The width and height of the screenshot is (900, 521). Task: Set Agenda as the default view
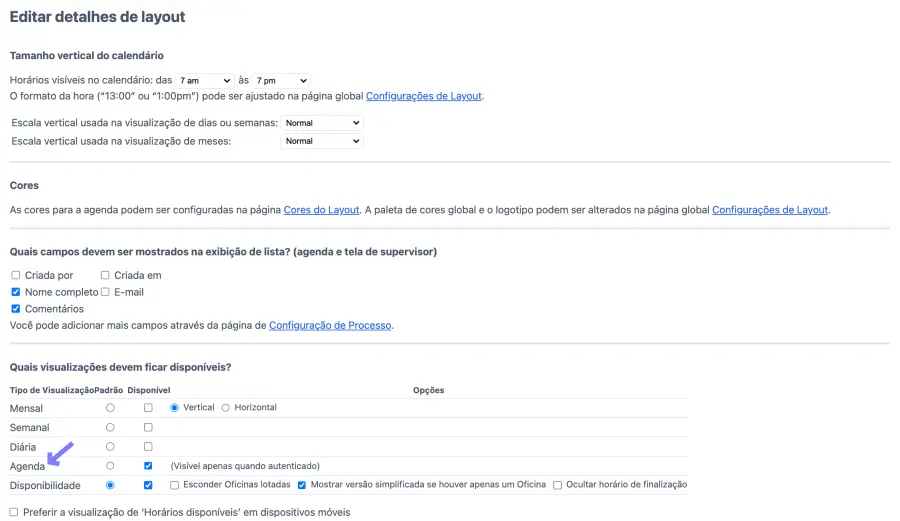110,465
